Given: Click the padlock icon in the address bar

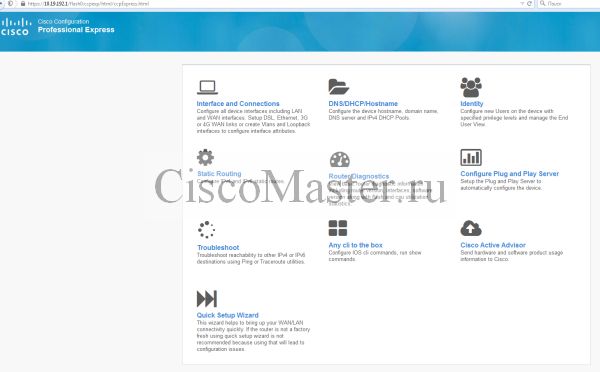Looking at the screenshot, I should pyautogui.click(x=23, y=3).
